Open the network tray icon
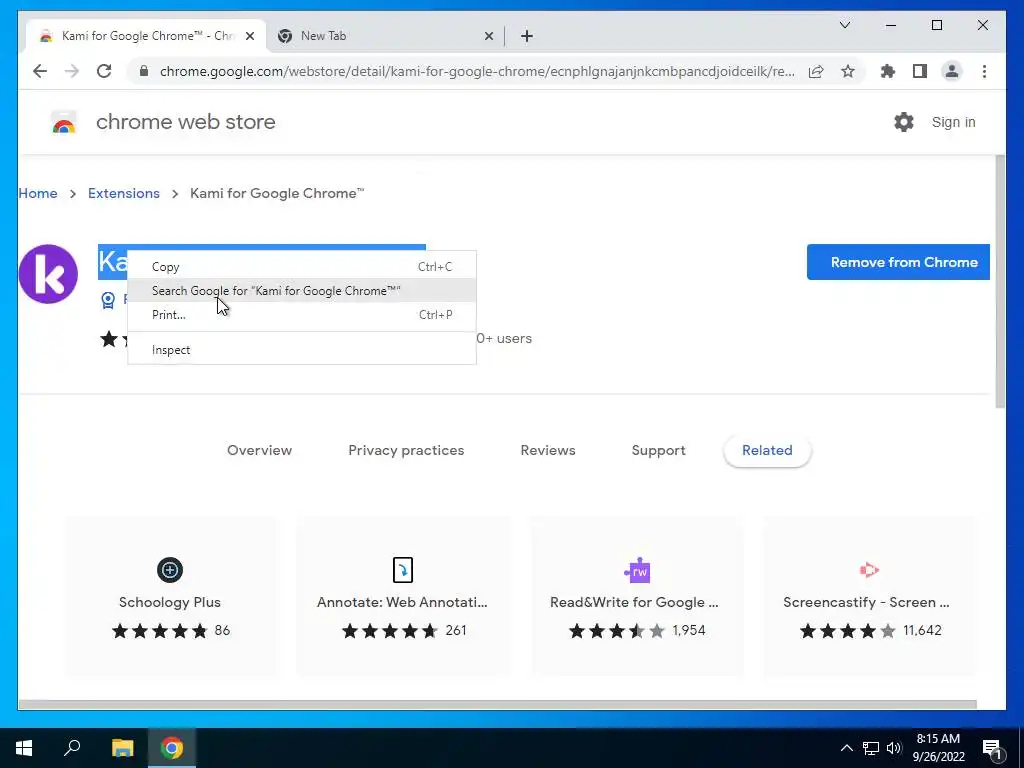This screenshot has width=1024, height=768. [871, 748]
